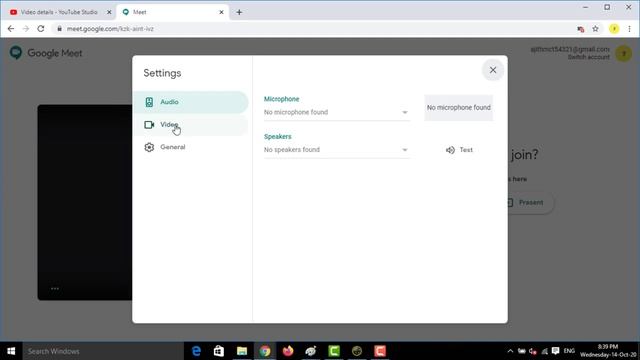Expand the Microphone dropdown
640x360 pixels.
336,112
